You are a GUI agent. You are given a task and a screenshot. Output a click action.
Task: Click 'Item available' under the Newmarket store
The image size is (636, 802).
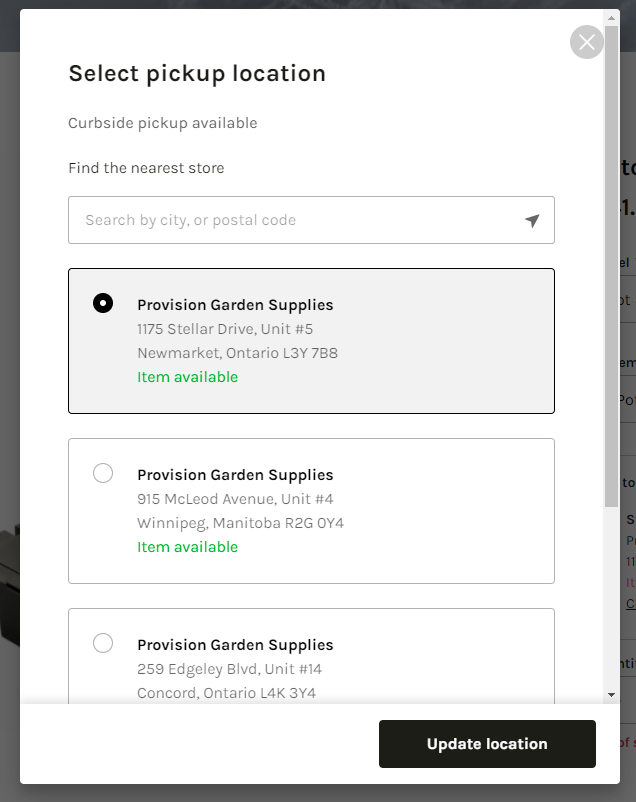point(187,377)
